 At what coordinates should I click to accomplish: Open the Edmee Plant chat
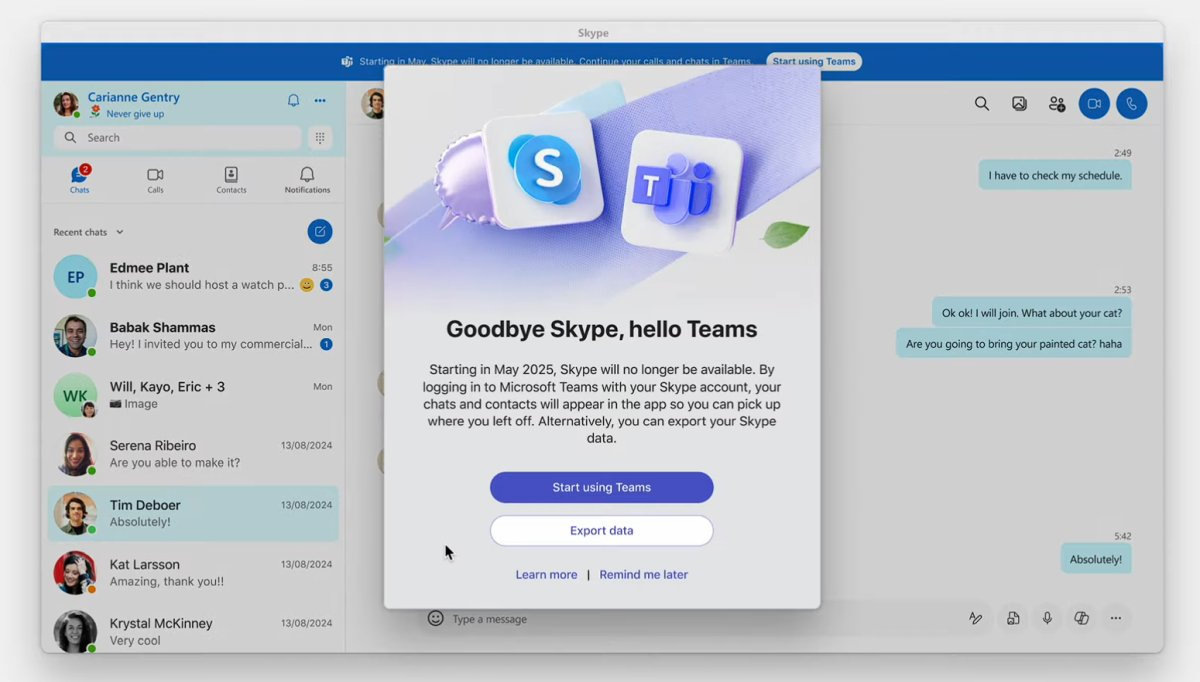(x=193, y=276)
